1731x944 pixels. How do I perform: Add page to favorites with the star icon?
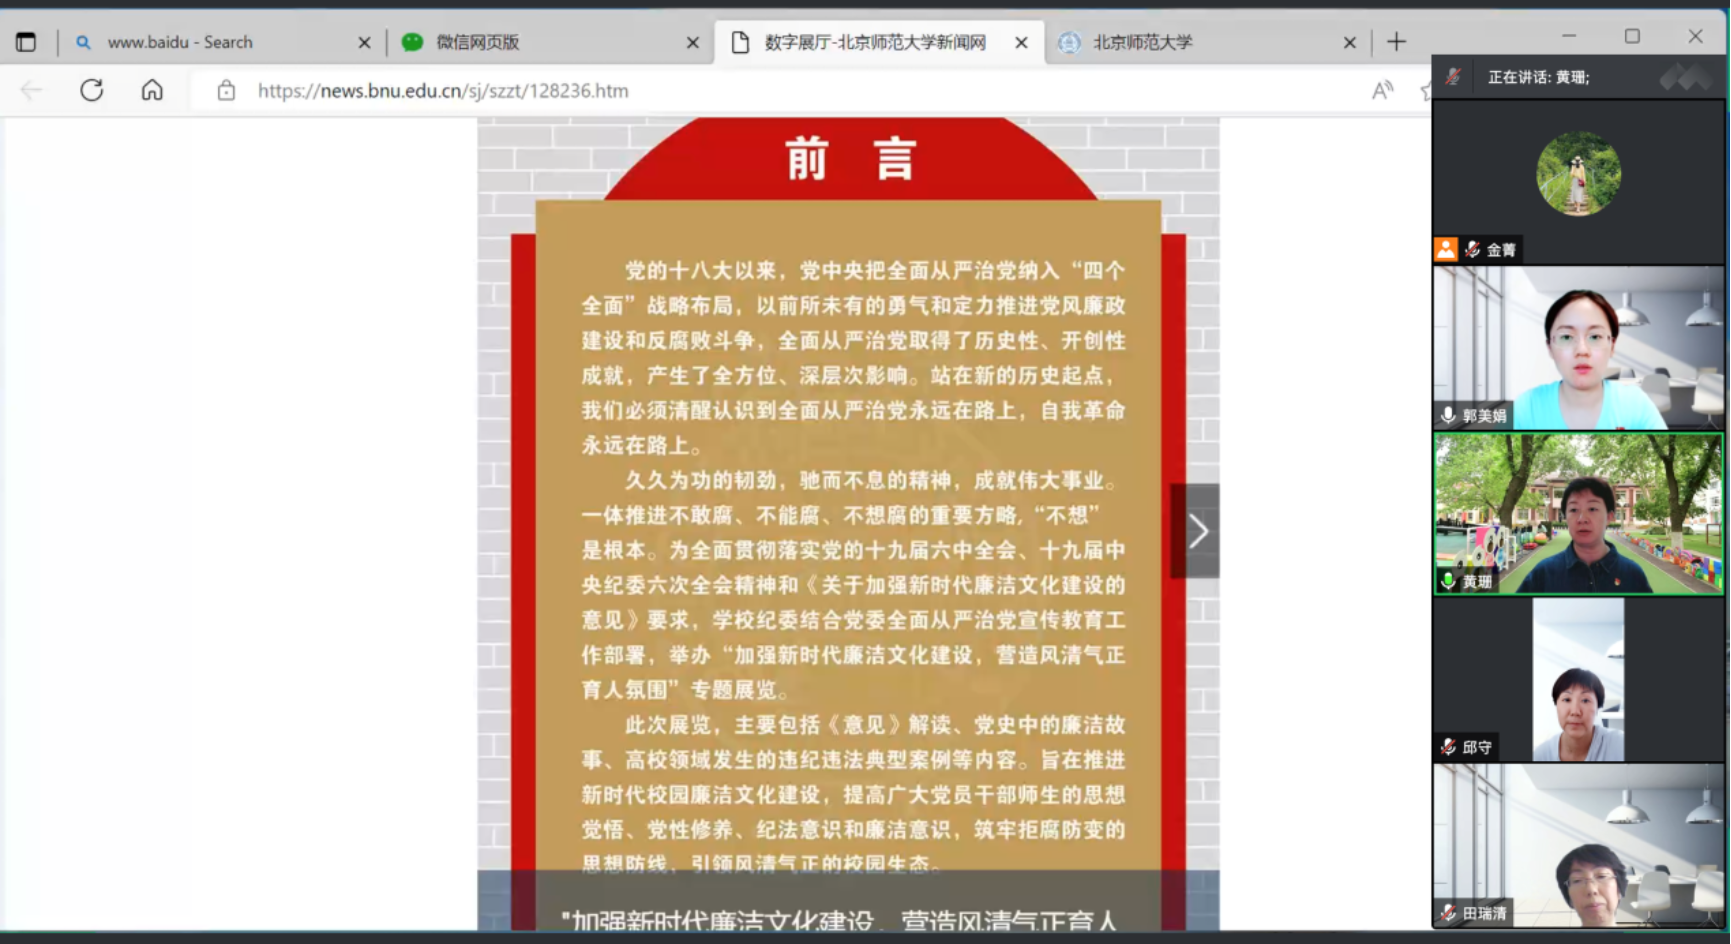point(1425,90)
